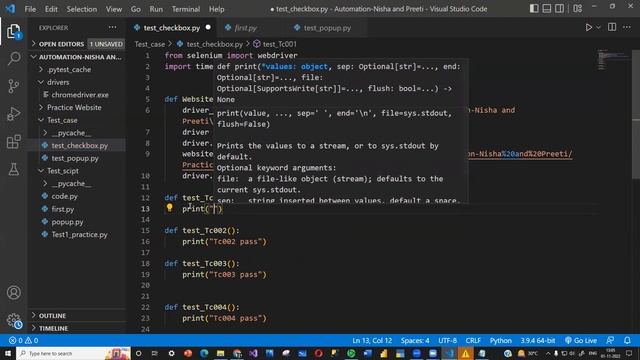Image resolution: width=640 pixels, height=360 pixels.
Task: Change UTF-8 file encoding
Action: [x=447, y=340]
